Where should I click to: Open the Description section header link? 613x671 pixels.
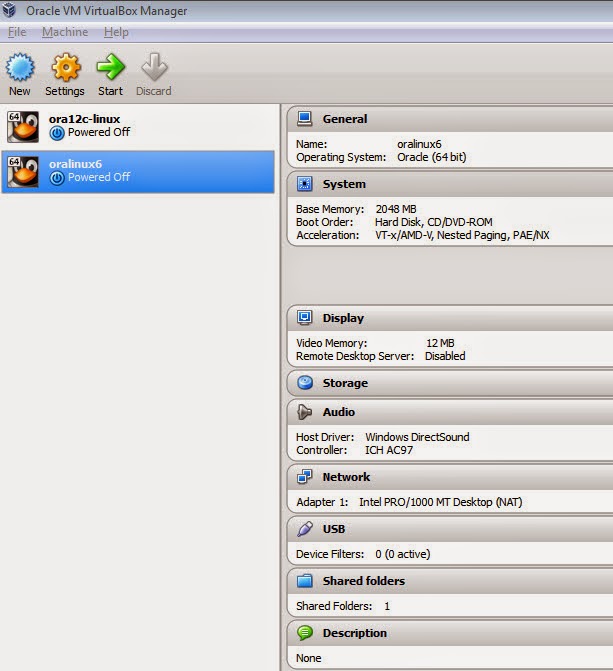354,633
